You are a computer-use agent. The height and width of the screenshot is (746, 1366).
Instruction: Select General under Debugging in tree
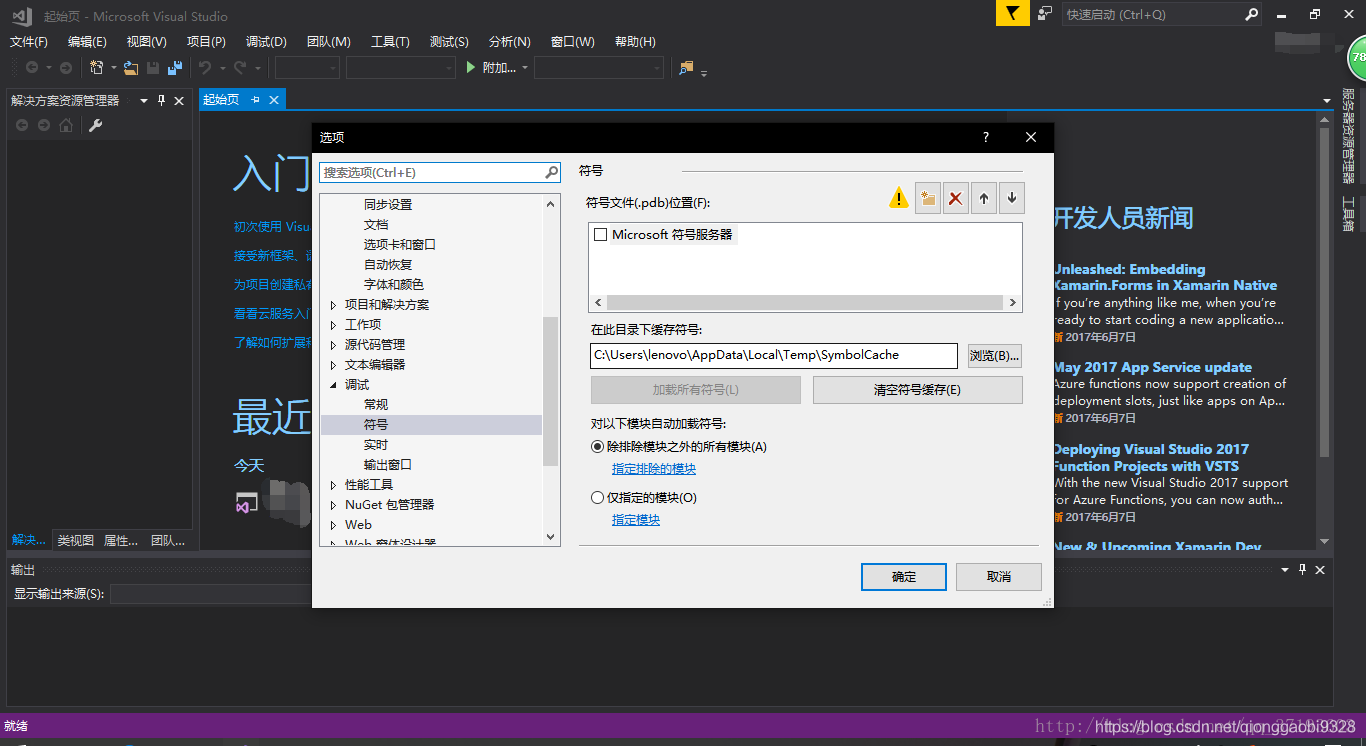tap(376, 405)
